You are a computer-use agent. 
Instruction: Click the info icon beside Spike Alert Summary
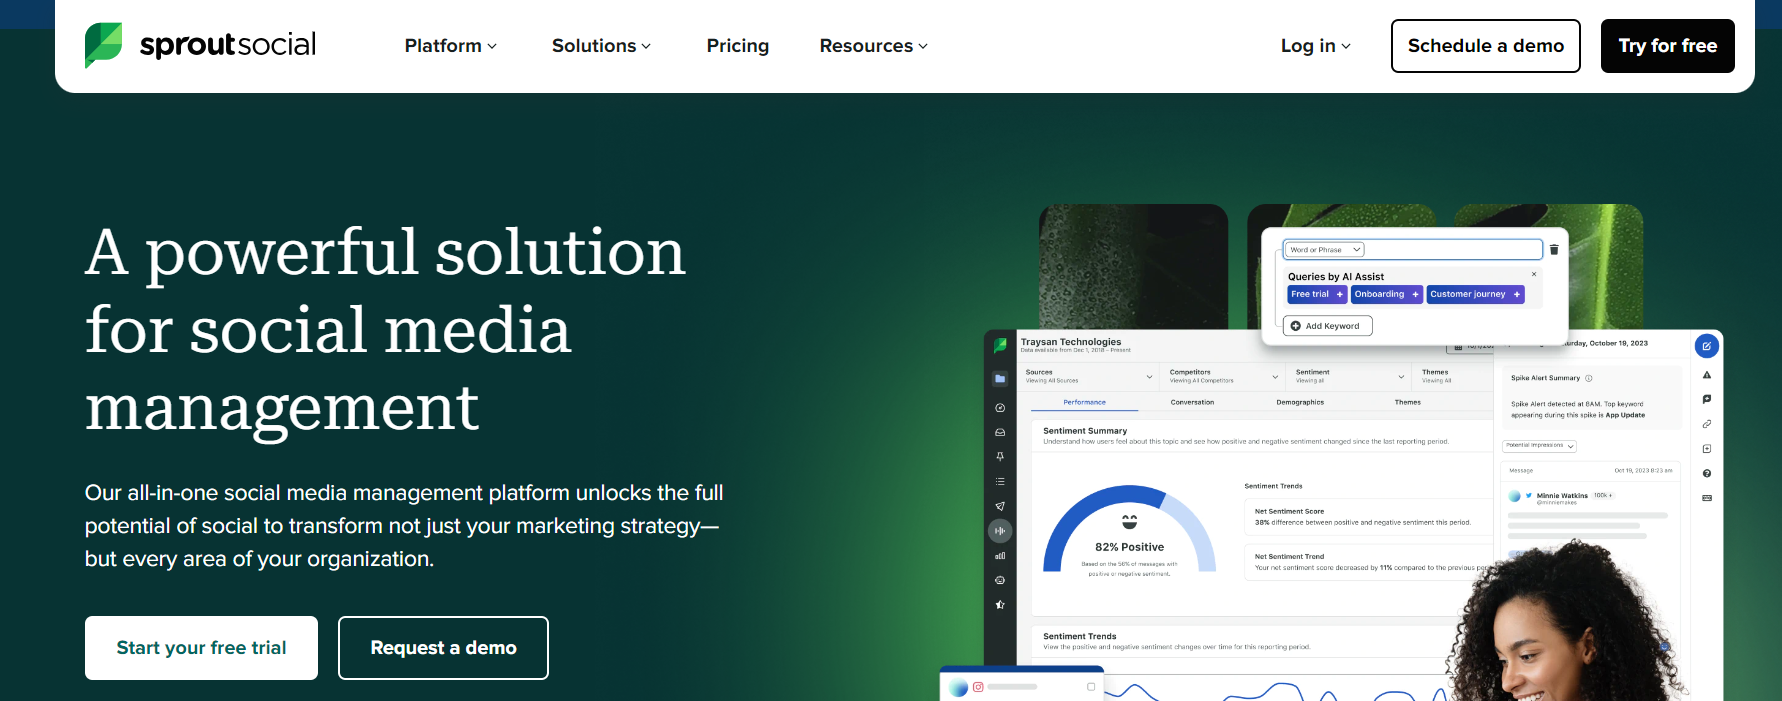point(1588,378)
